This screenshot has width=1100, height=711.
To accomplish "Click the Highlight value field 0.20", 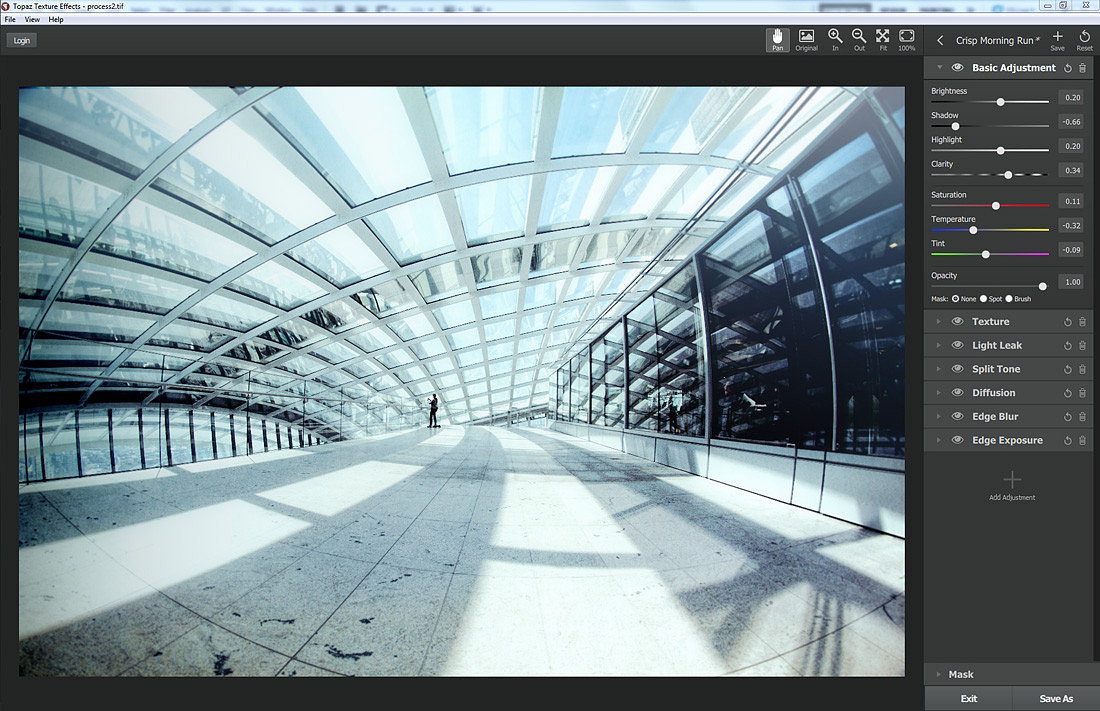I will [x=1071, y=146].
